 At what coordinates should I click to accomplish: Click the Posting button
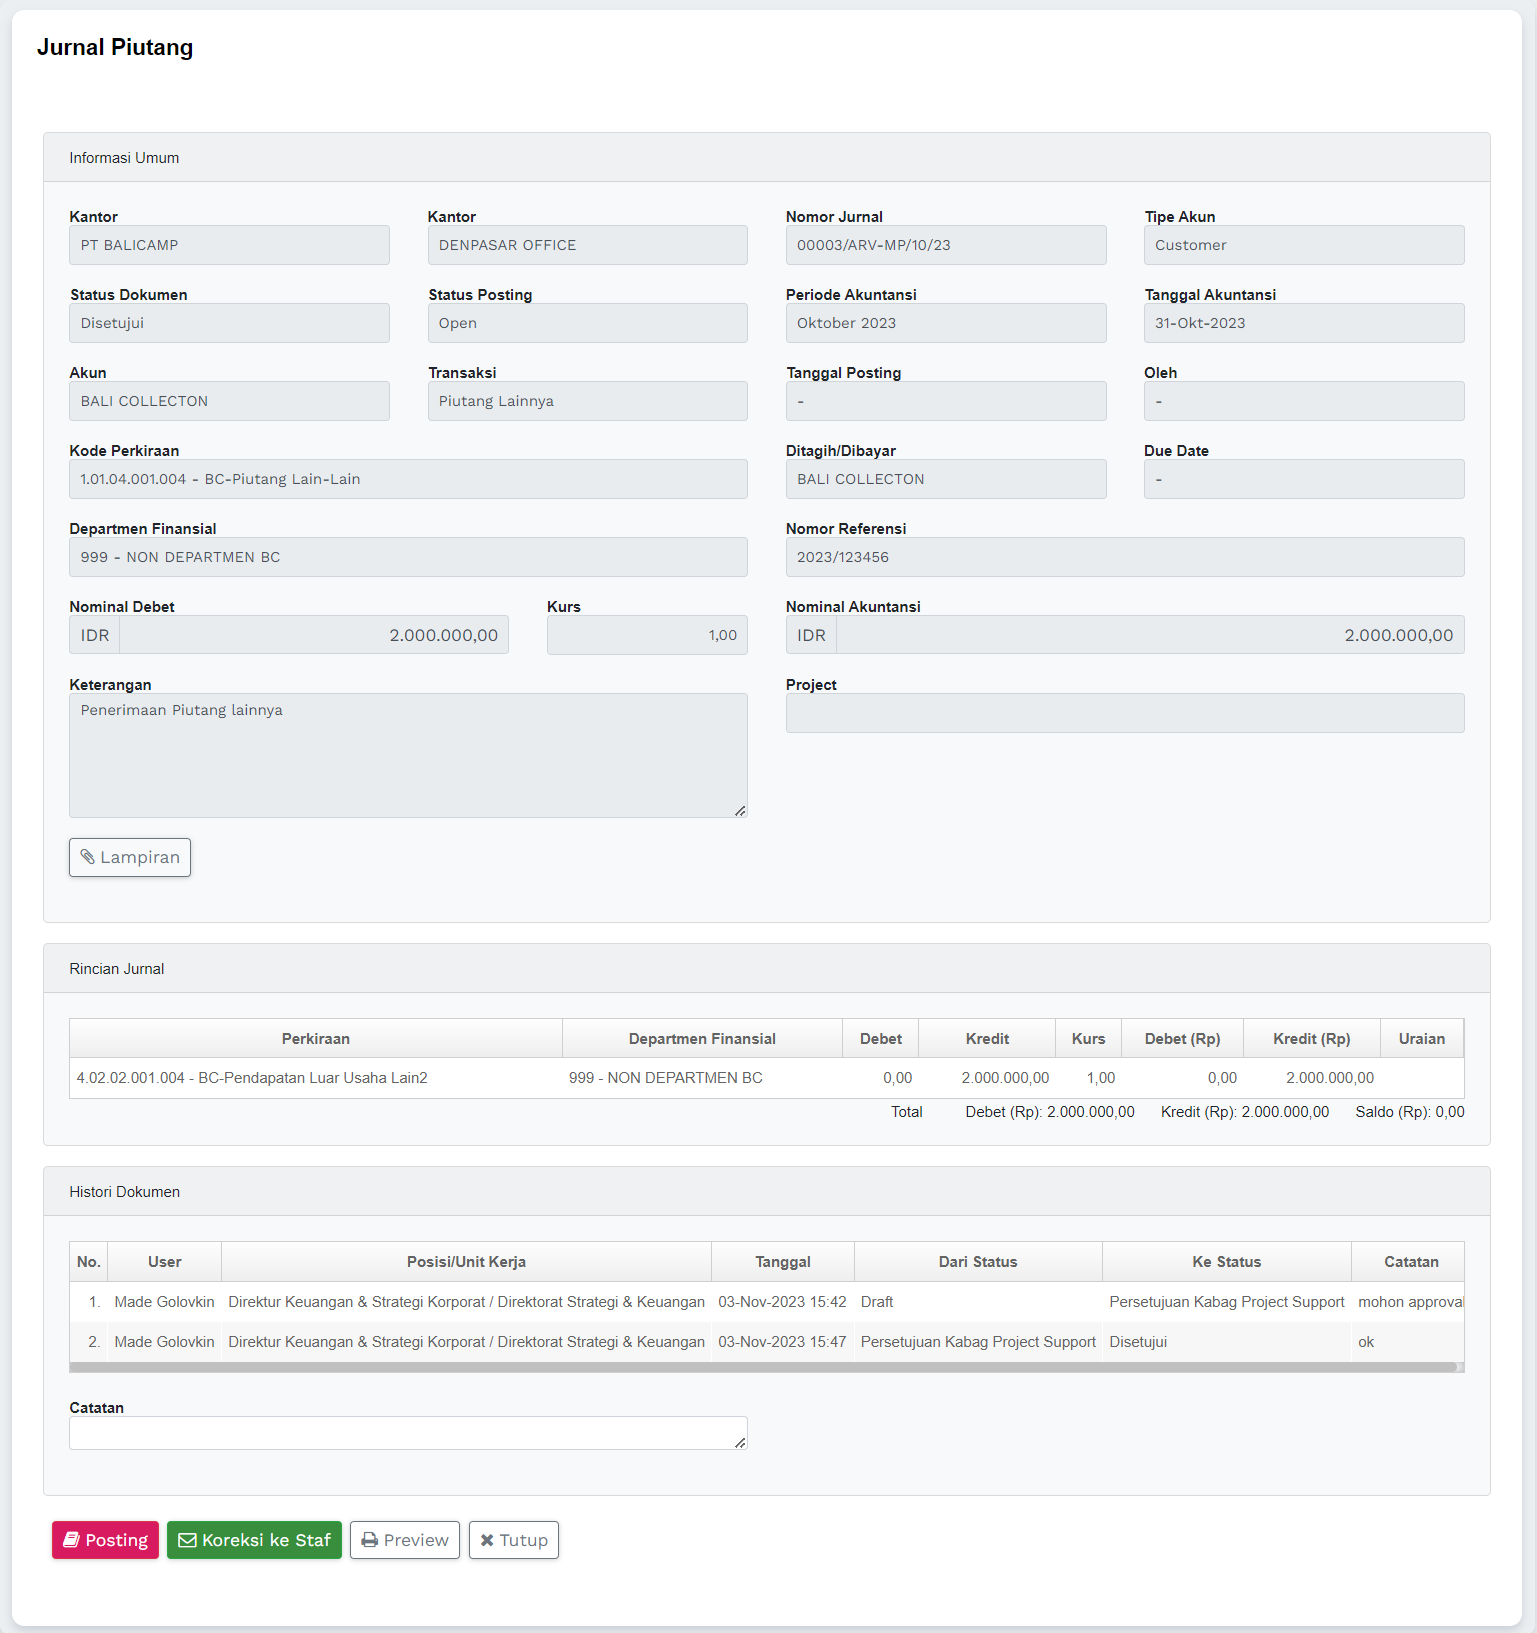click(105, 1540)
